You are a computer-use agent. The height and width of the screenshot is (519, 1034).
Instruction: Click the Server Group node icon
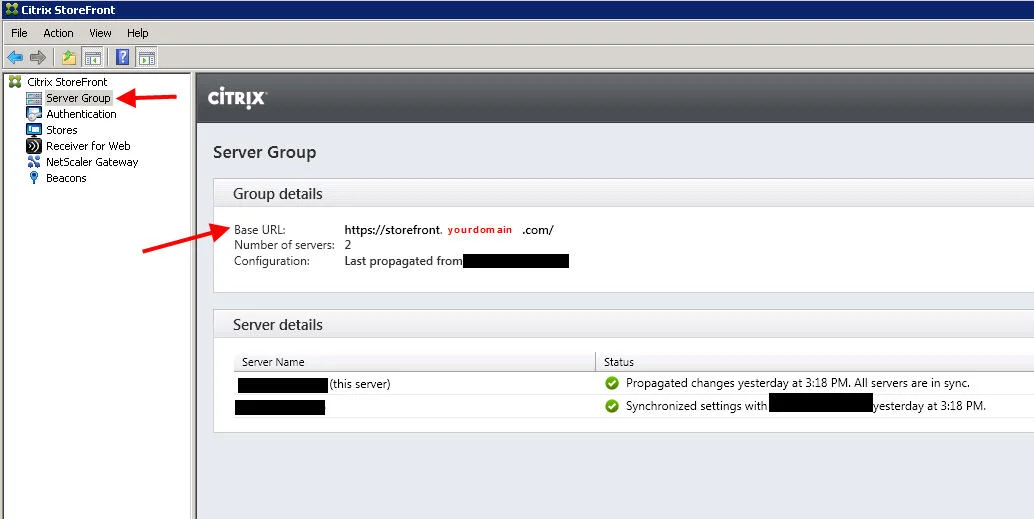pyautogui.click(x=34, y=98)
